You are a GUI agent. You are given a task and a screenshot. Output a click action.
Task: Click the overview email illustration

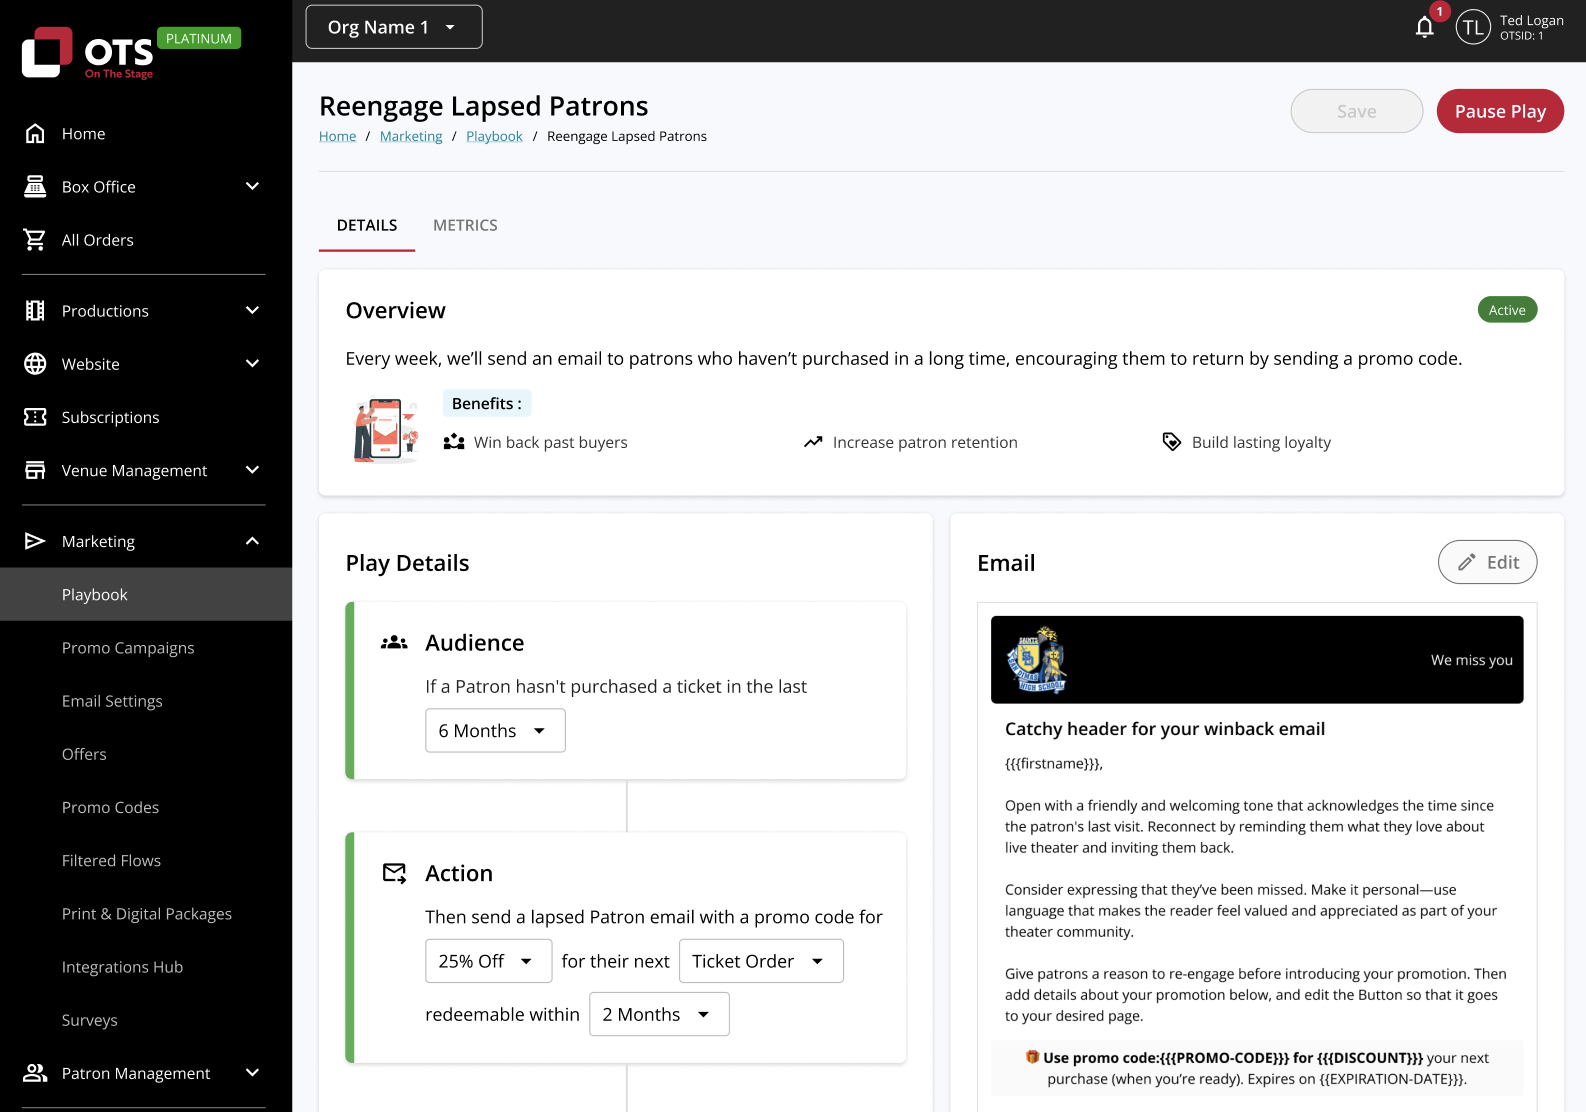(x=386, y=430)
